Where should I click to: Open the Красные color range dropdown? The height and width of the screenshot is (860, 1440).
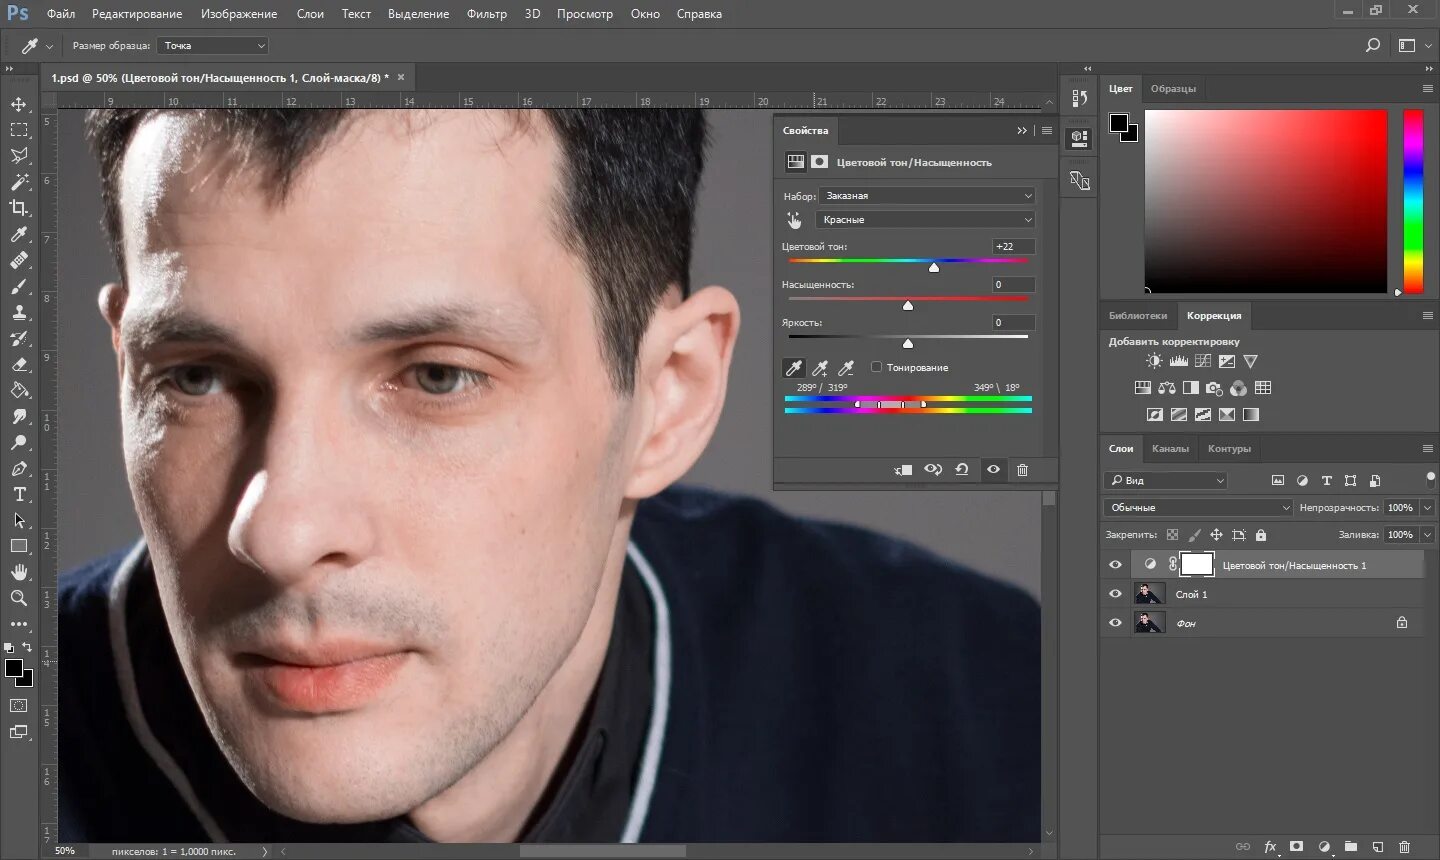925,220
